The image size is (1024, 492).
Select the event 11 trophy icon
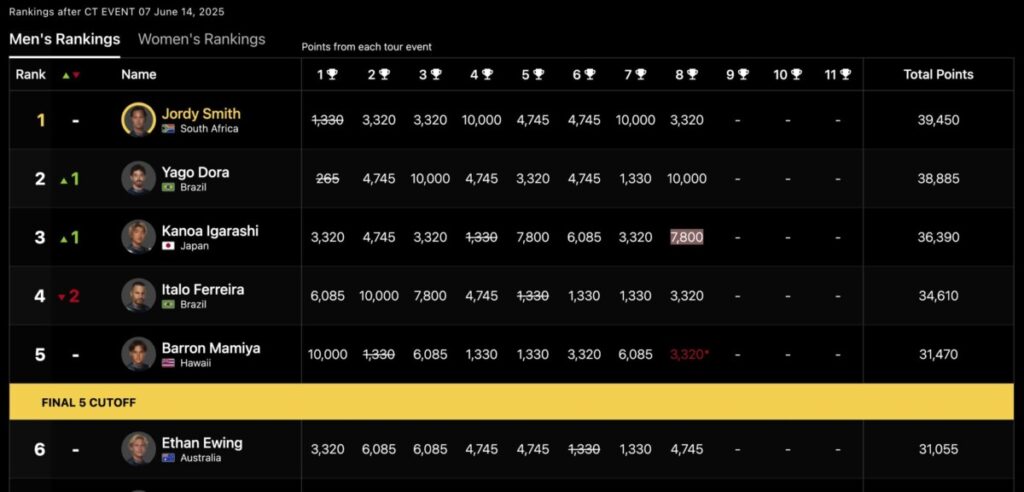tap(845, 74)
